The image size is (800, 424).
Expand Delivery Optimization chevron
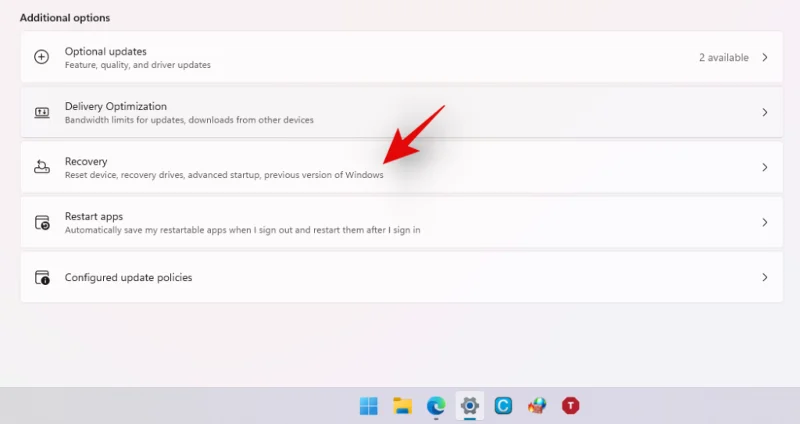(x=765, y=112)
